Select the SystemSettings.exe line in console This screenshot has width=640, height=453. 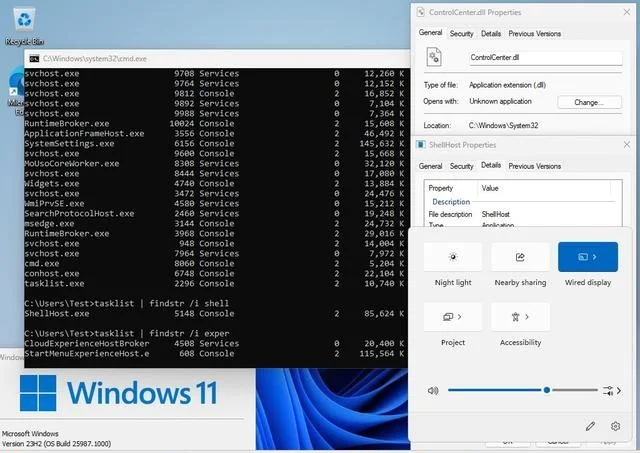214,144
